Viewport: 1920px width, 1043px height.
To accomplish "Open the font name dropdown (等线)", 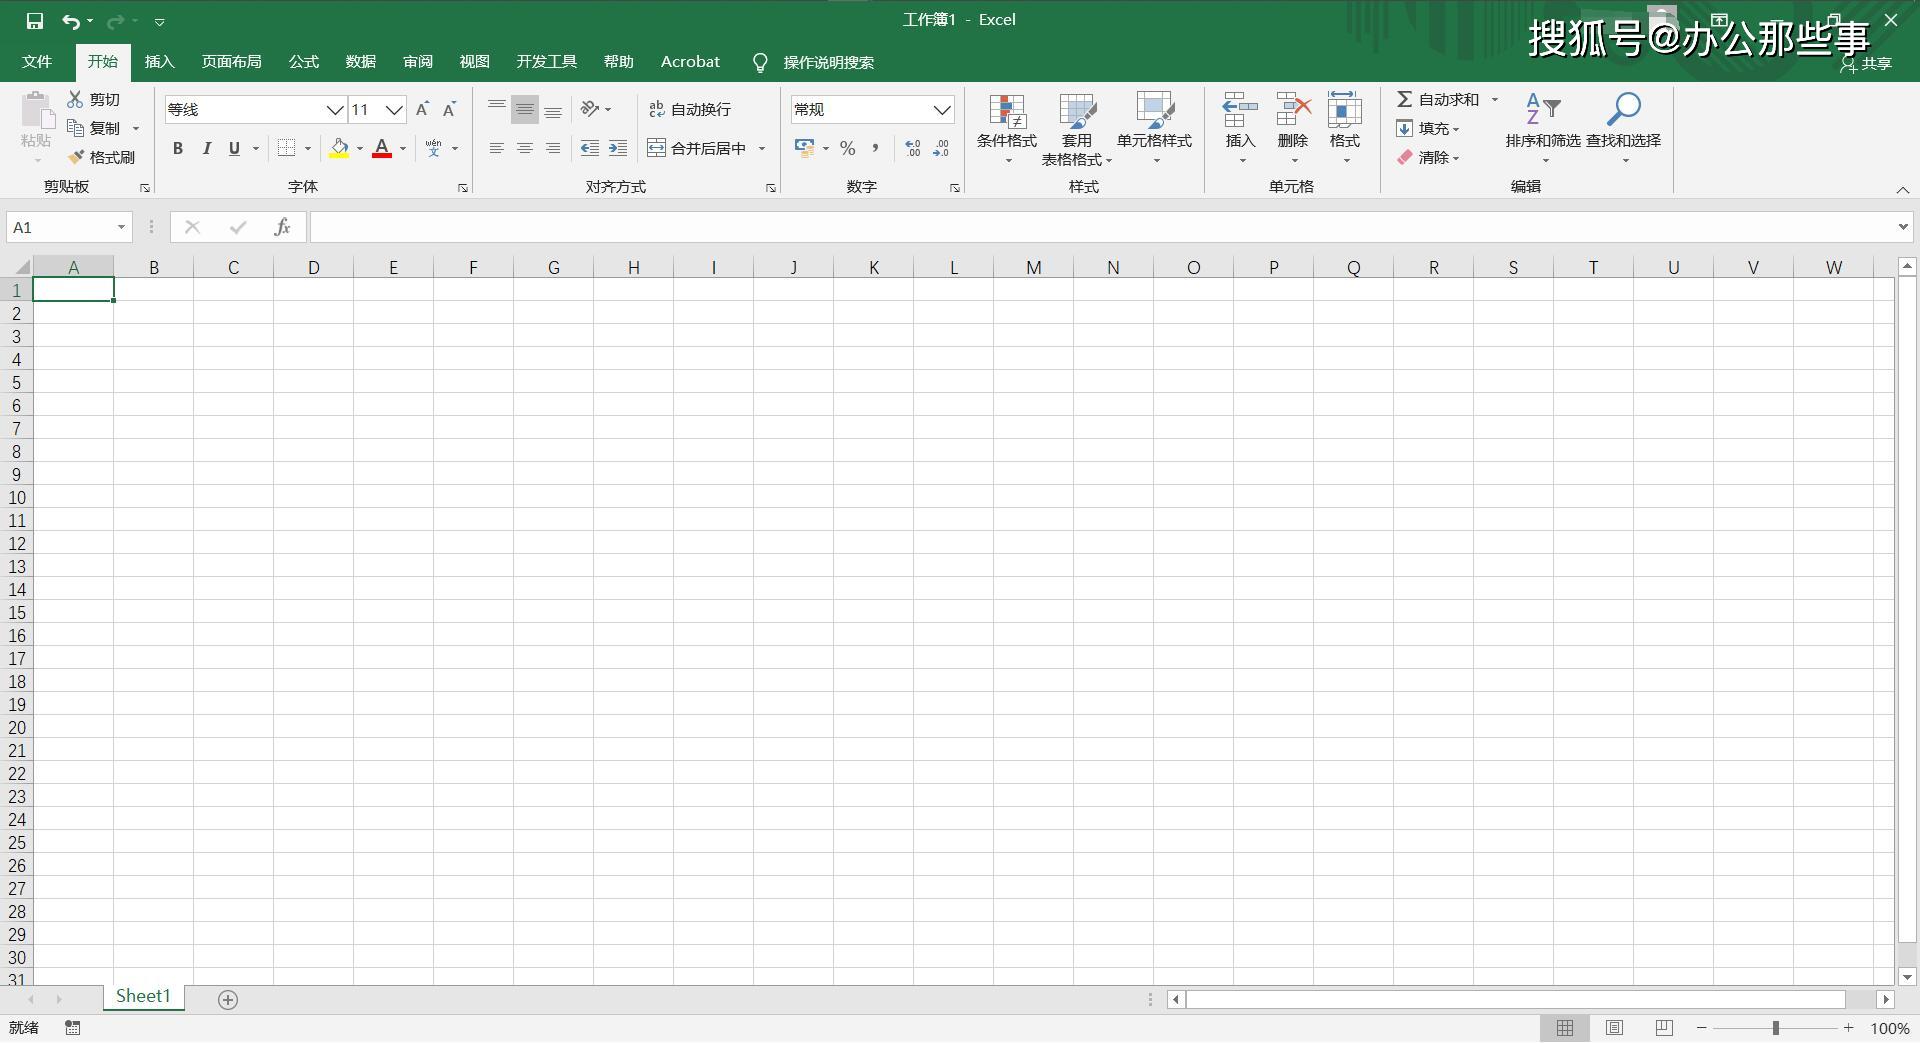I will (x=335, y=110).
